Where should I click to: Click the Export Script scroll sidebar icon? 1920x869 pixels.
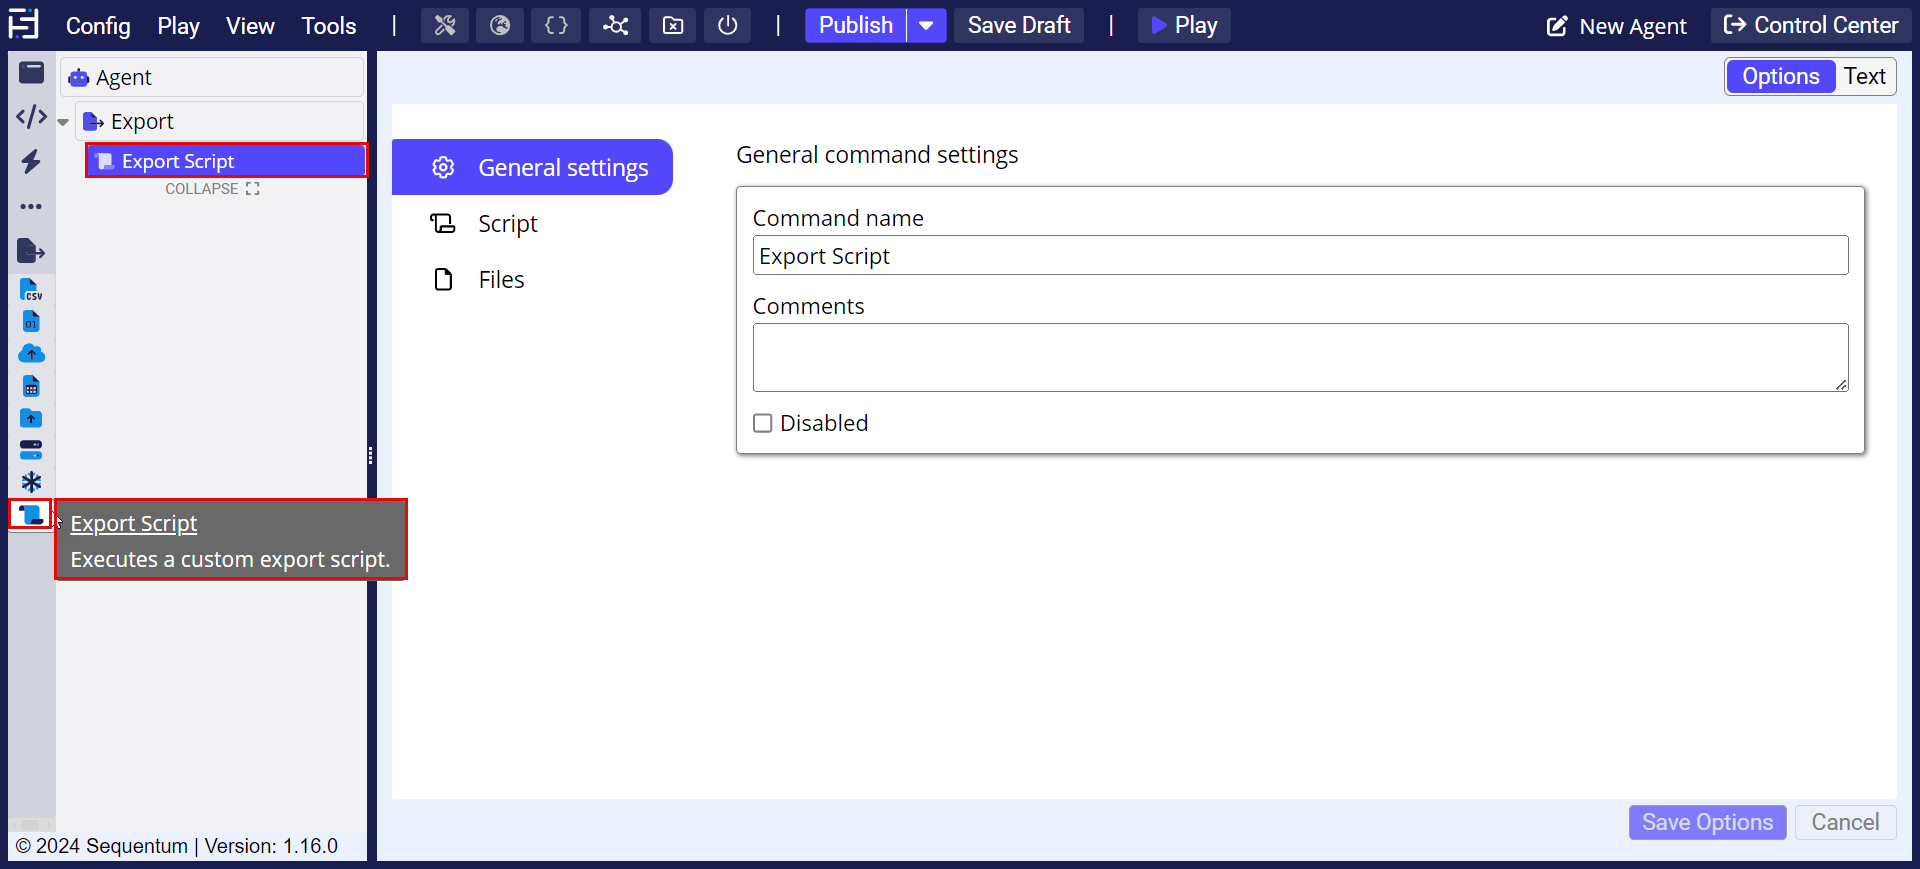coord(31,514)
